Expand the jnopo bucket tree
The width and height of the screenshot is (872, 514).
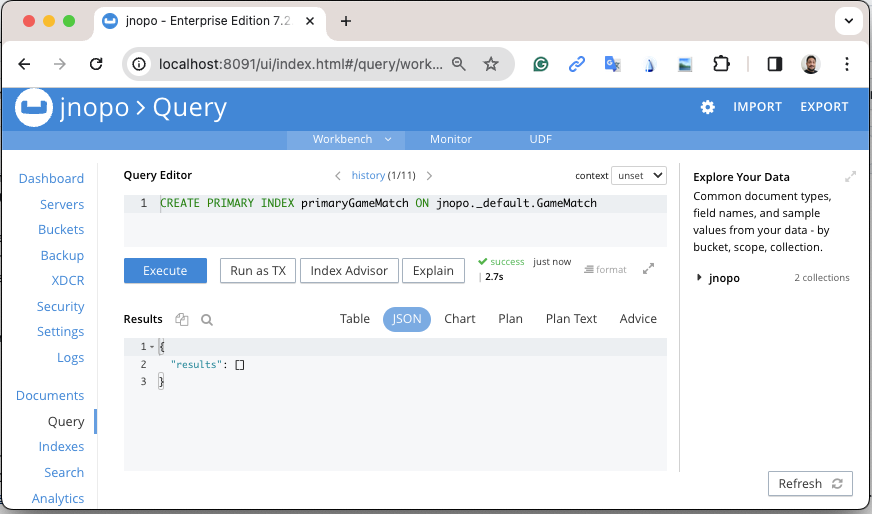699,278
